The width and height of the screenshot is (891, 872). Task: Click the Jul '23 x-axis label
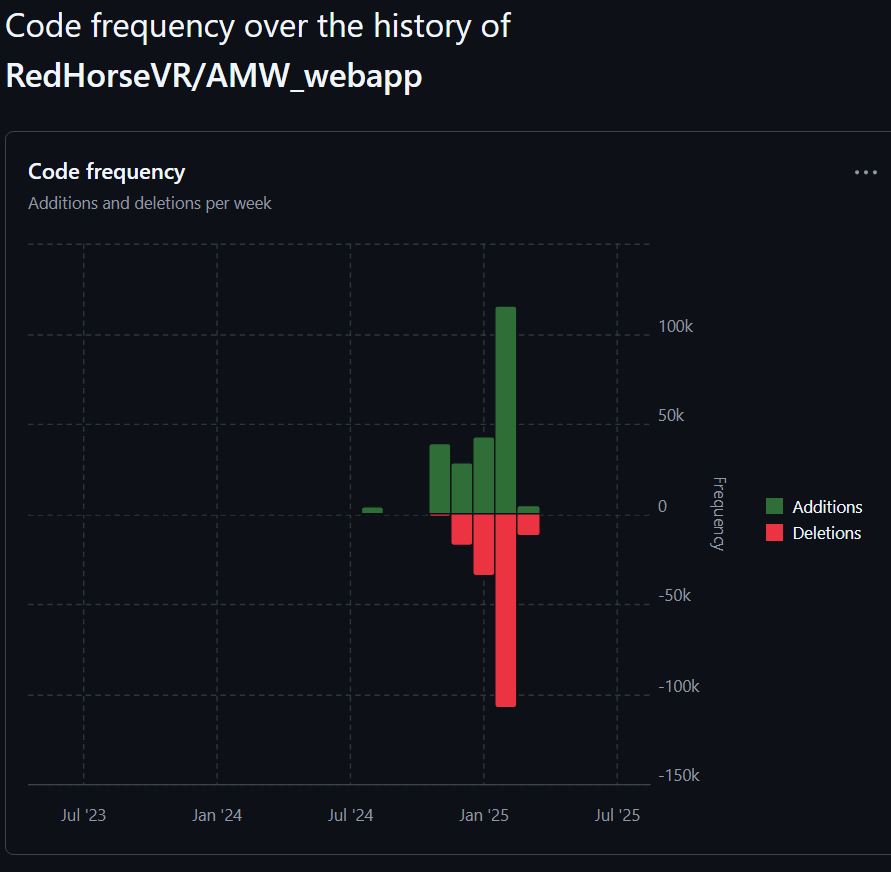click(x=83, y=815)
